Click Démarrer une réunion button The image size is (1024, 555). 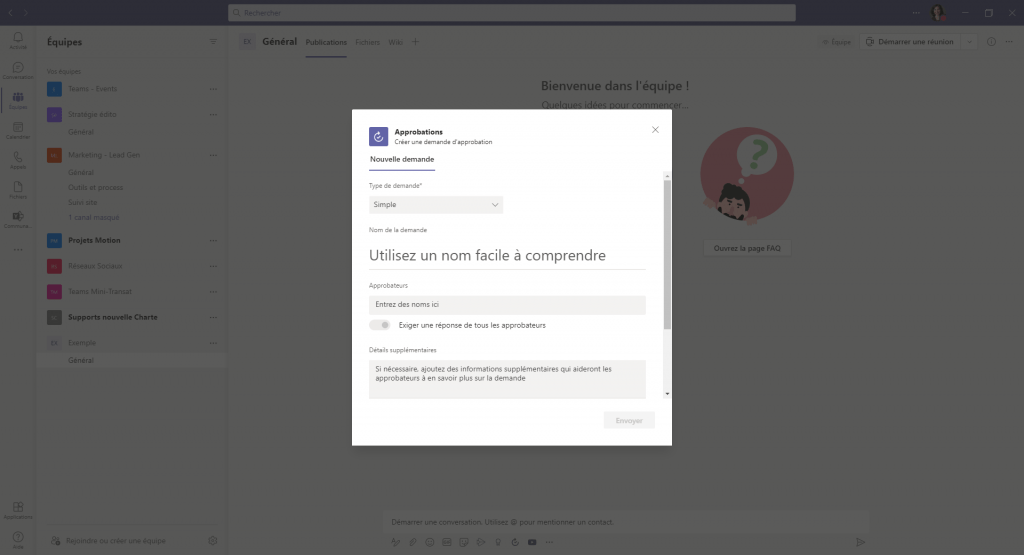pos(910,42)
